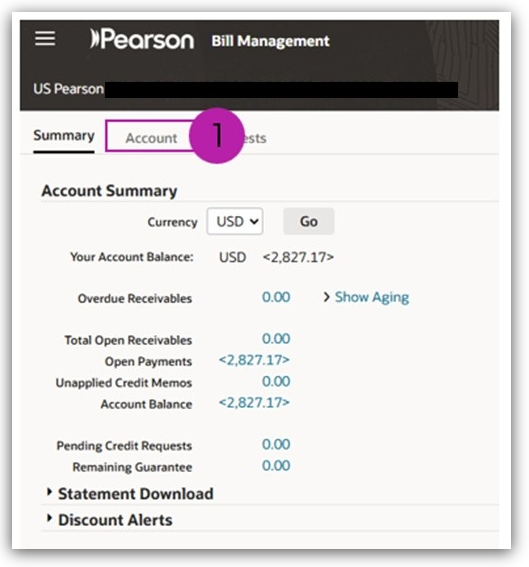Screen dimensions: 529x567
Task: Open the Currency USD dropdown
Action: click(x=235, y=221)
